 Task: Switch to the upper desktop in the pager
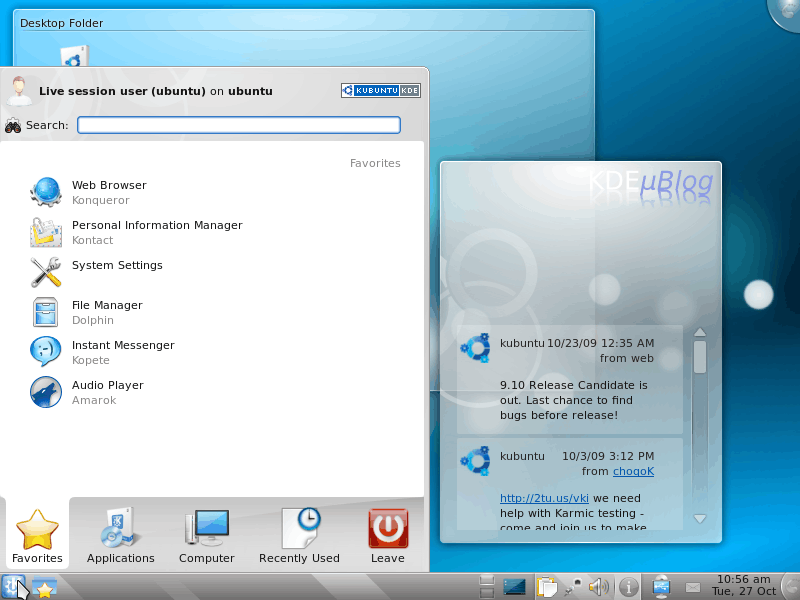(x=487, y=580)
